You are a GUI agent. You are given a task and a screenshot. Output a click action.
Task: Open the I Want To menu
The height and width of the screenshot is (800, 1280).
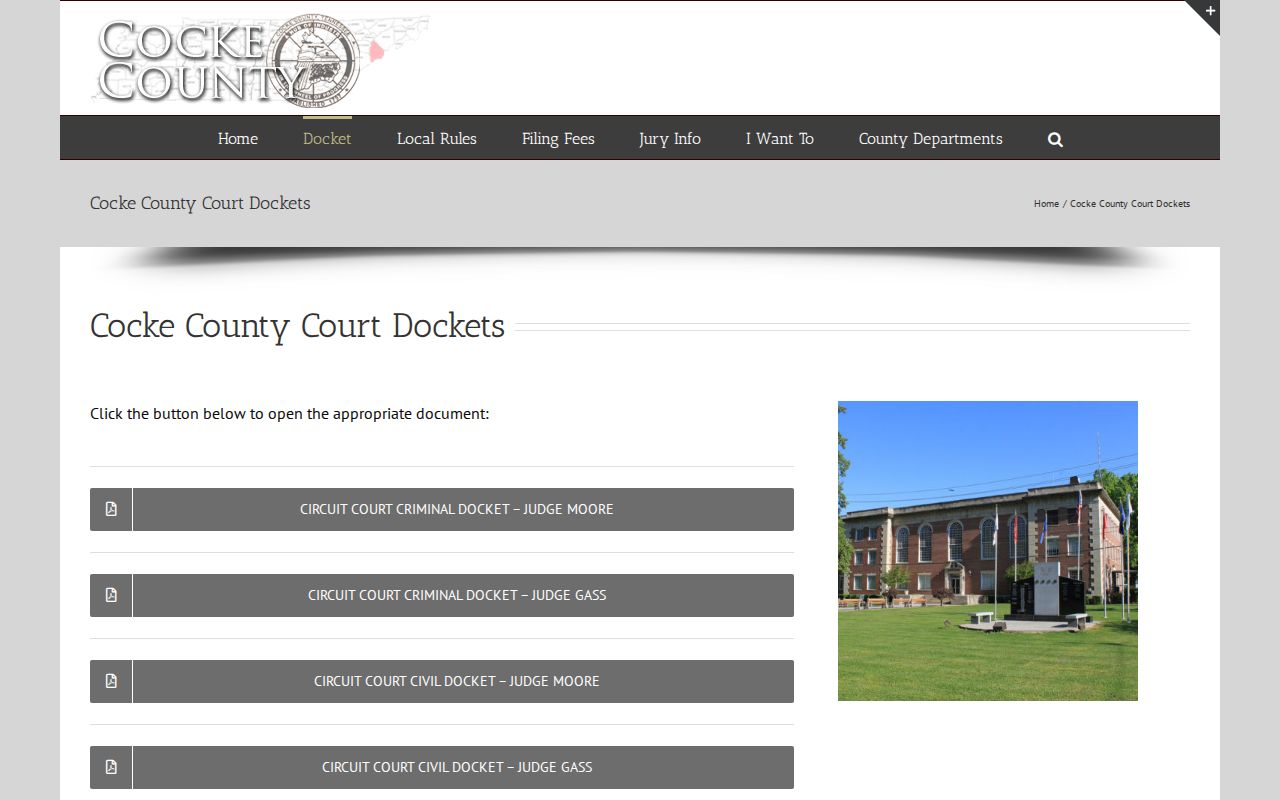[780, 139]
